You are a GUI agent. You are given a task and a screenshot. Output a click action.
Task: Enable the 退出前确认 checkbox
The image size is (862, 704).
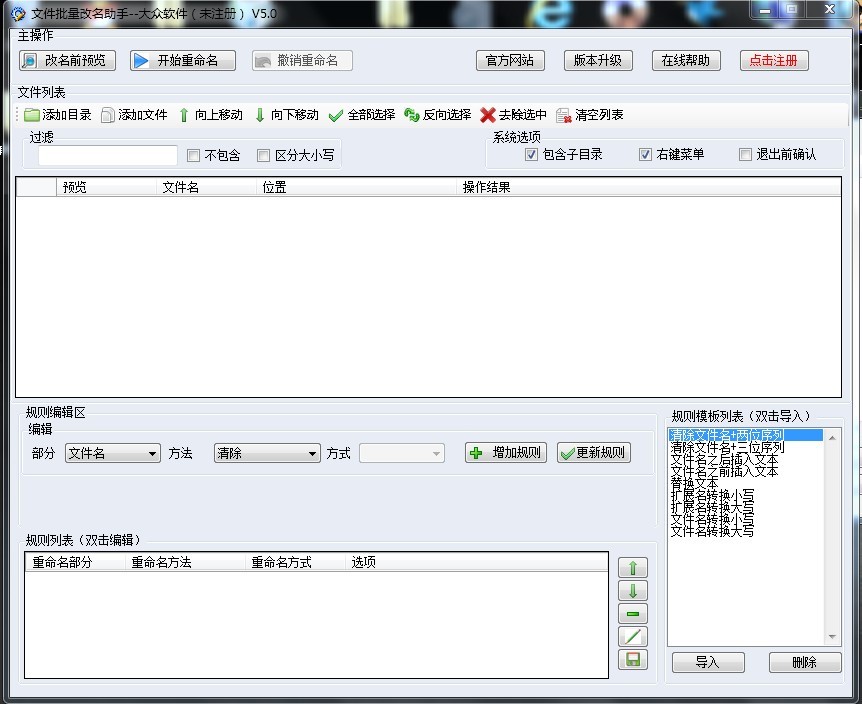[x=745, y=154]
